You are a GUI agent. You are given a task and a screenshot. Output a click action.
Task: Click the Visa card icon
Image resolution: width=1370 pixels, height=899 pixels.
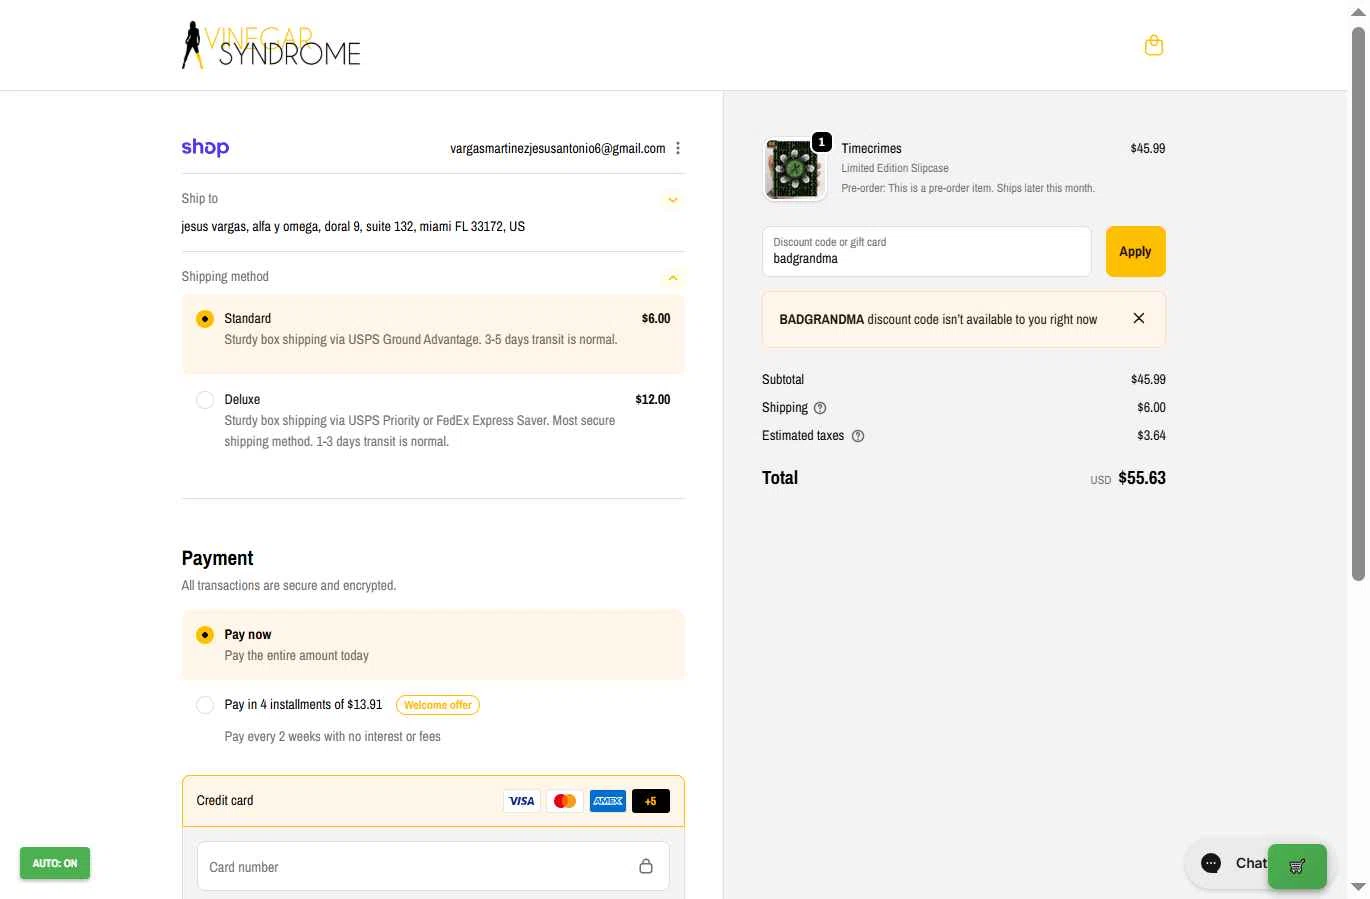521,801
